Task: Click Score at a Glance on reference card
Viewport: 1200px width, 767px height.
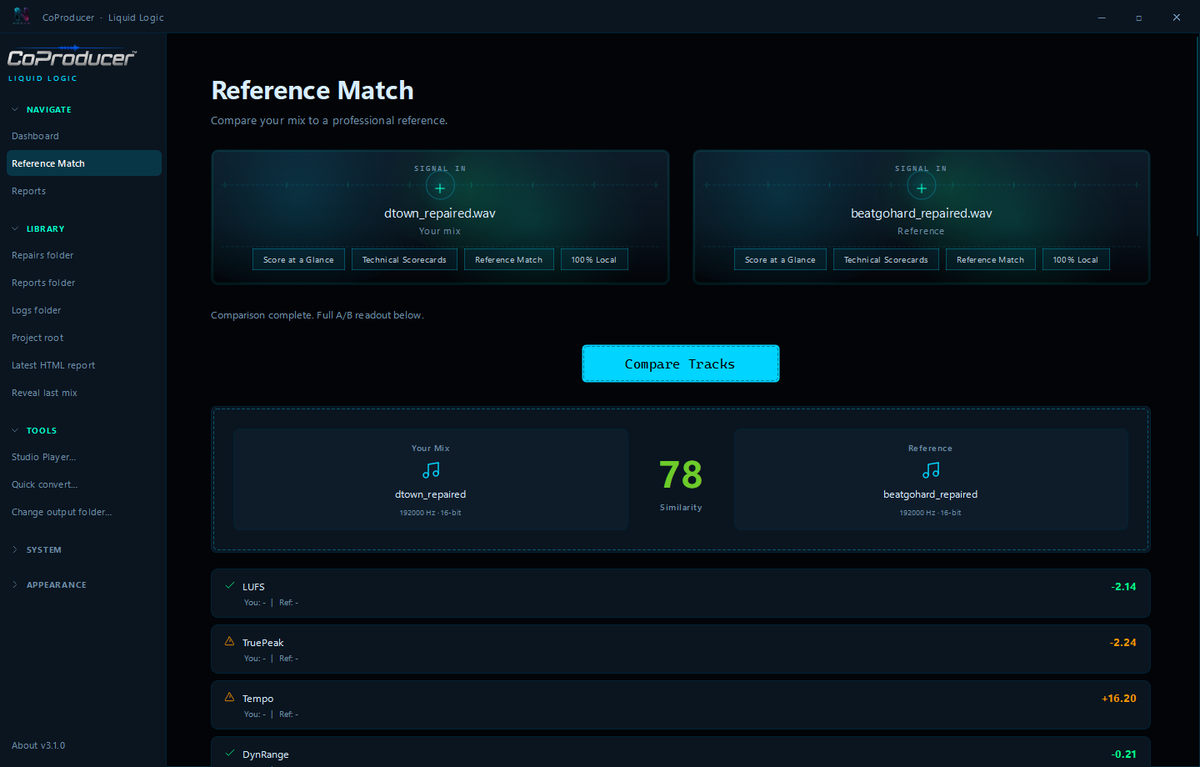Action: (x=781, y=260)
